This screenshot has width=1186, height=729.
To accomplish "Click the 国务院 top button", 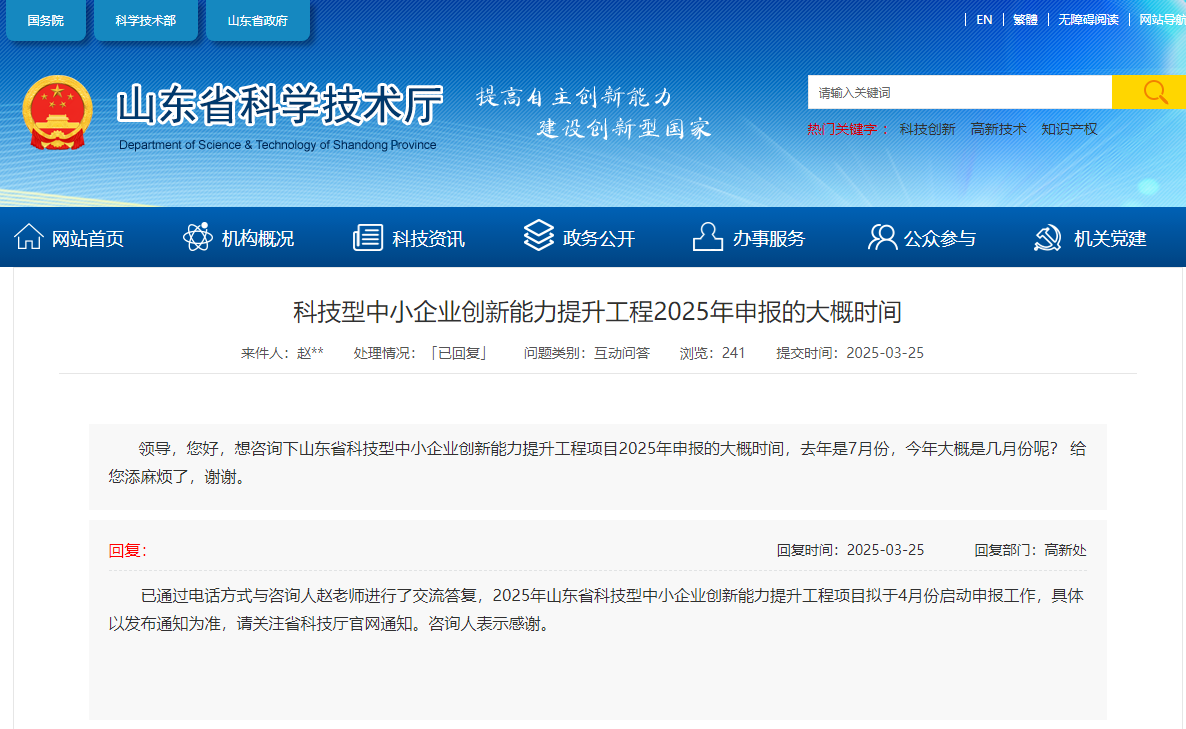I will pos(45,20).
